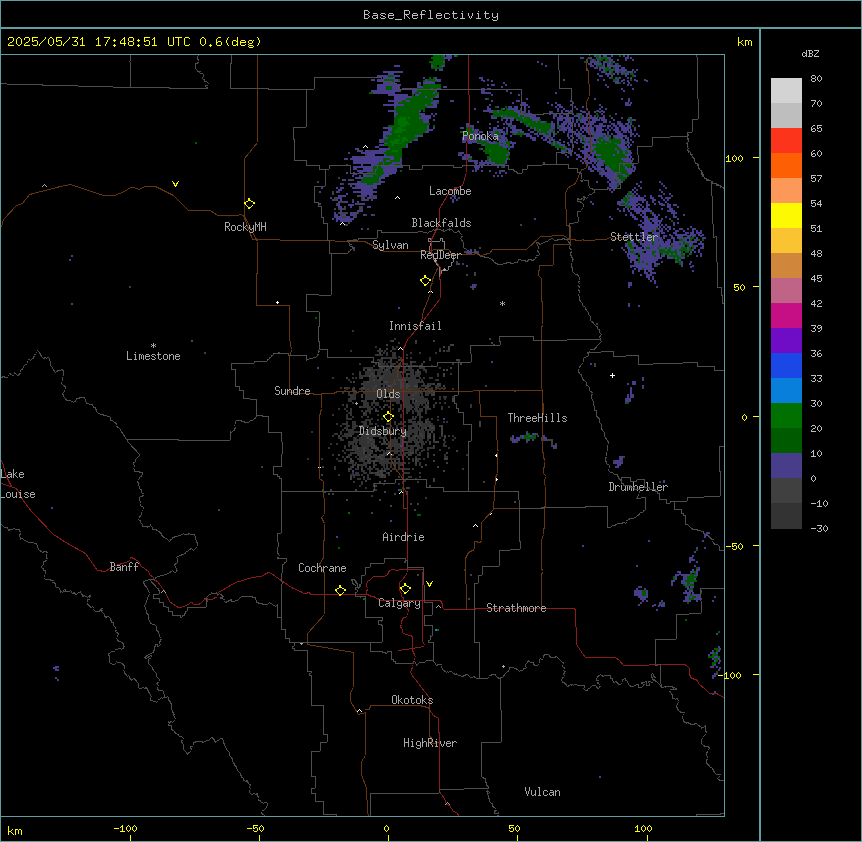This screenshot has height=842, width=862.
Task: Click the Limestone label
Action: (153, 356)
